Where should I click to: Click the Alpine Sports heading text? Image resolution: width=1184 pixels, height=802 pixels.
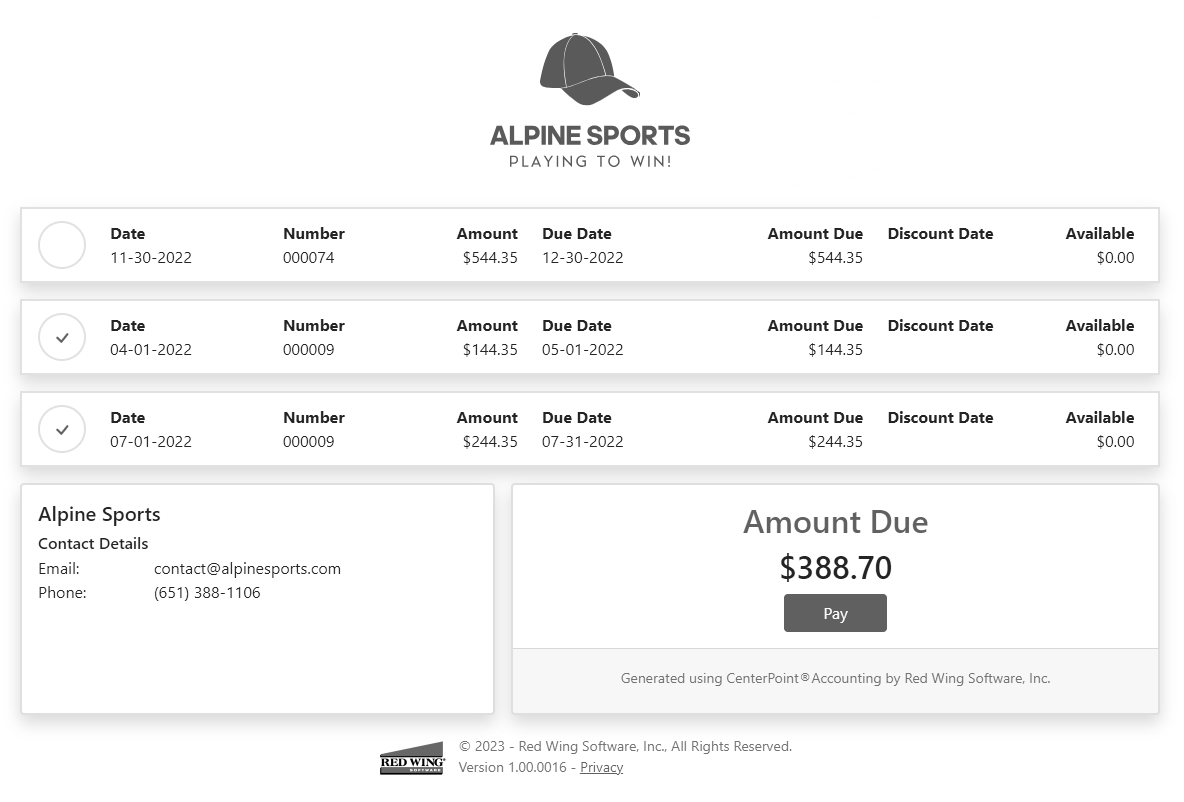click(x=99, y=514)
